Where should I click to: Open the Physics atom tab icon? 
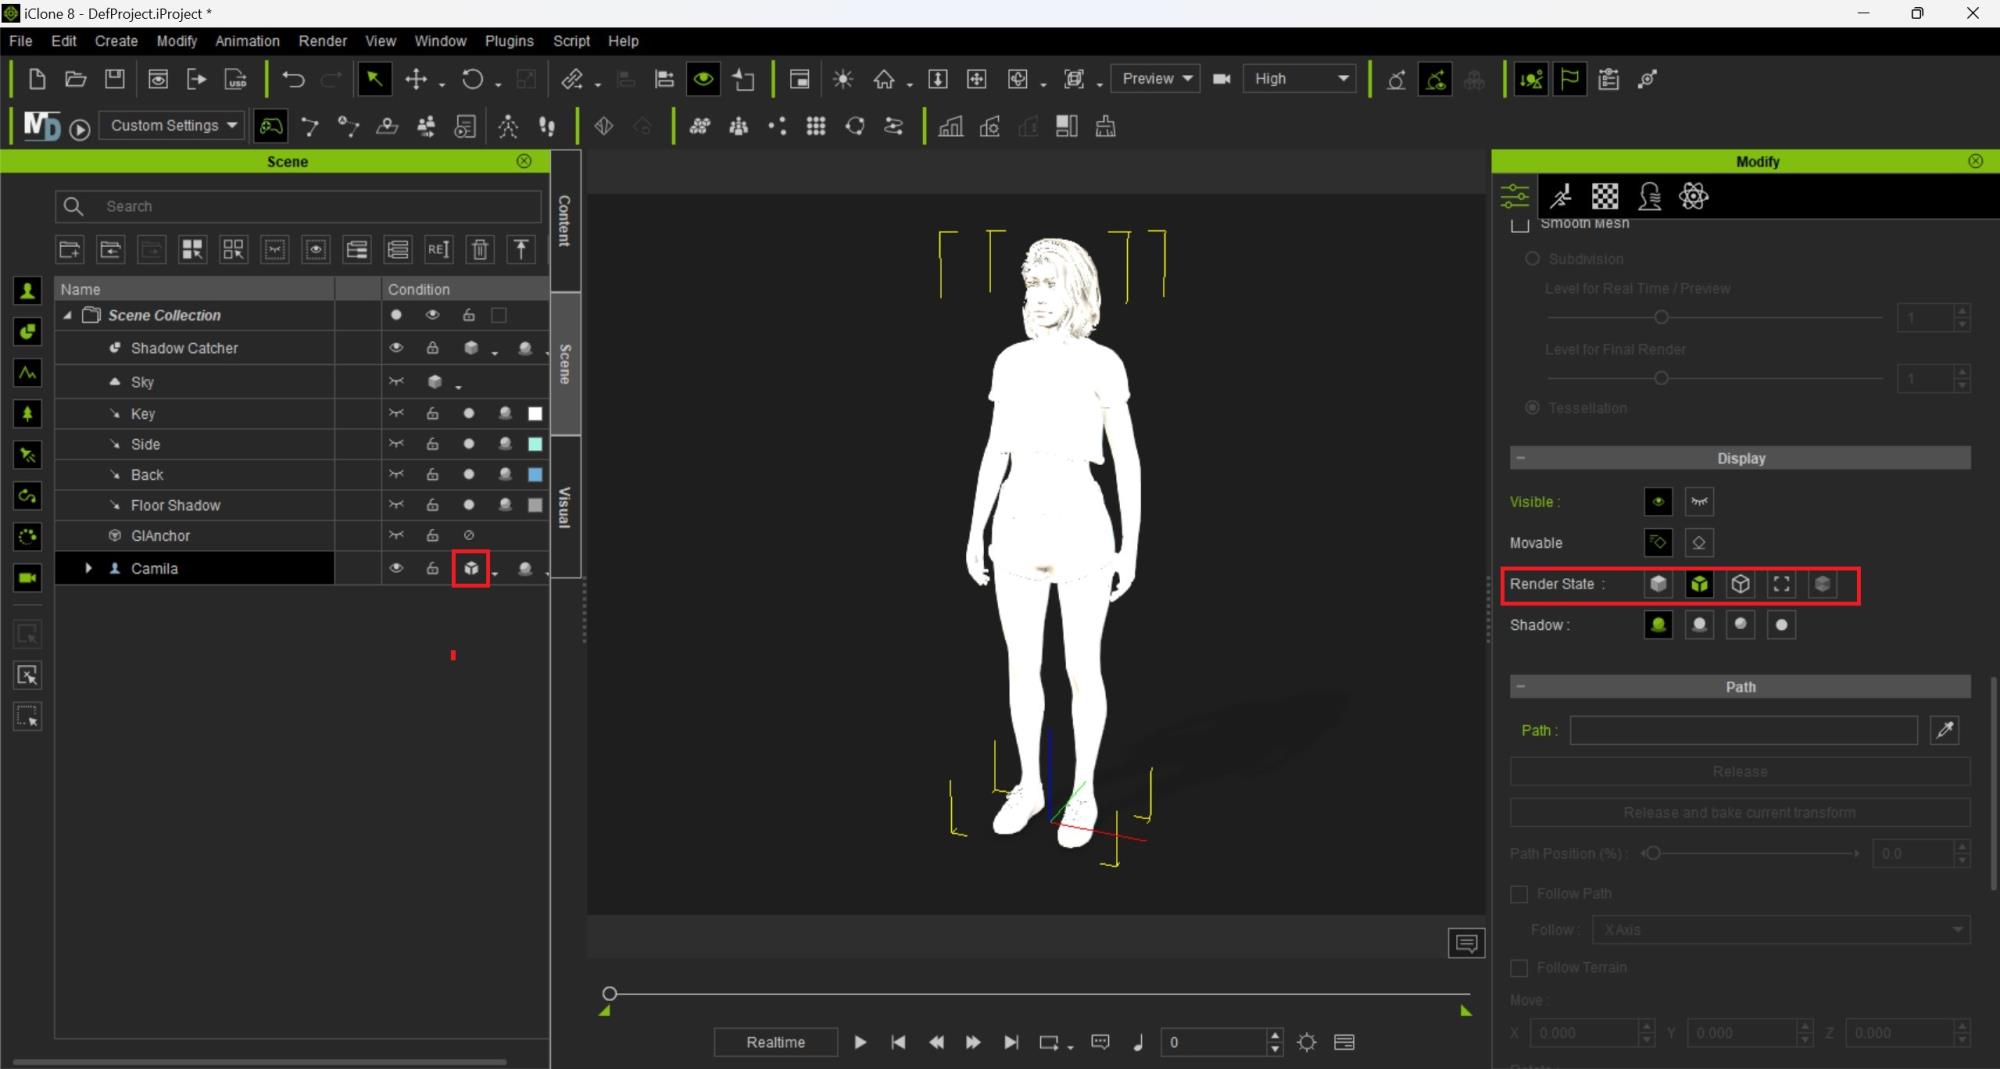(1694, 196)
